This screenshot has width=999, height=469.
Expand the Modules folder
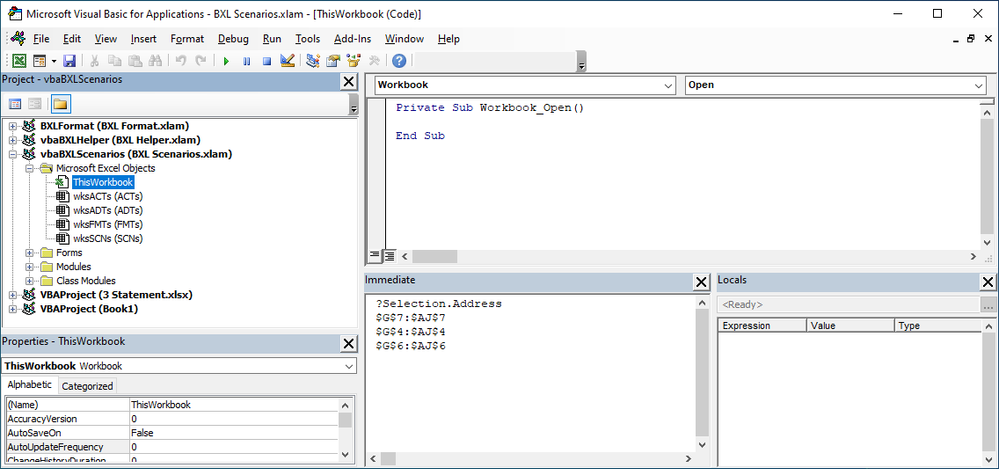29,267
